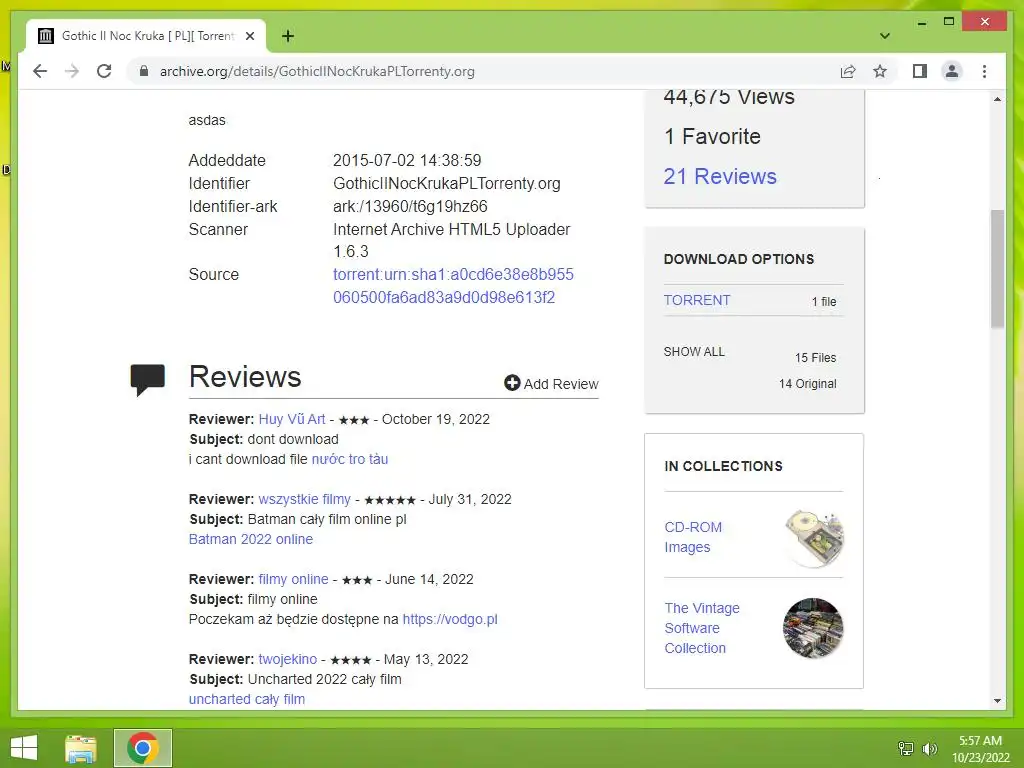Click the 1 Favorite text

tap(712, 136)
